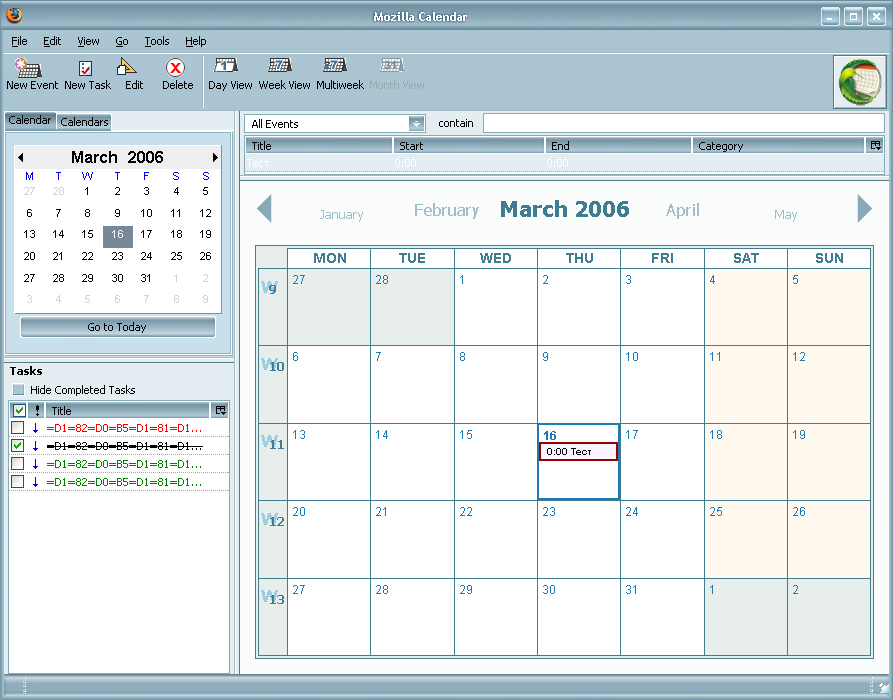Select the March 22 cell in the month grid

(495, 539)
